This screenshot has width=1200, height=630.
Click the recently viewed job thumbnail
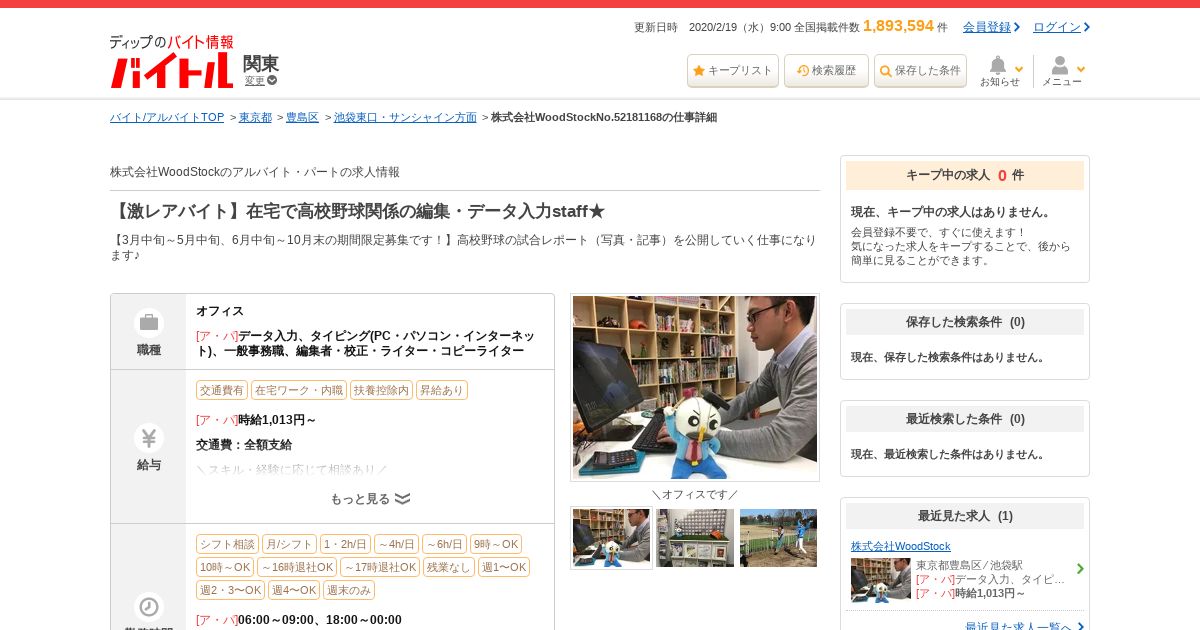pyautogui.click(x=881, y=580)
